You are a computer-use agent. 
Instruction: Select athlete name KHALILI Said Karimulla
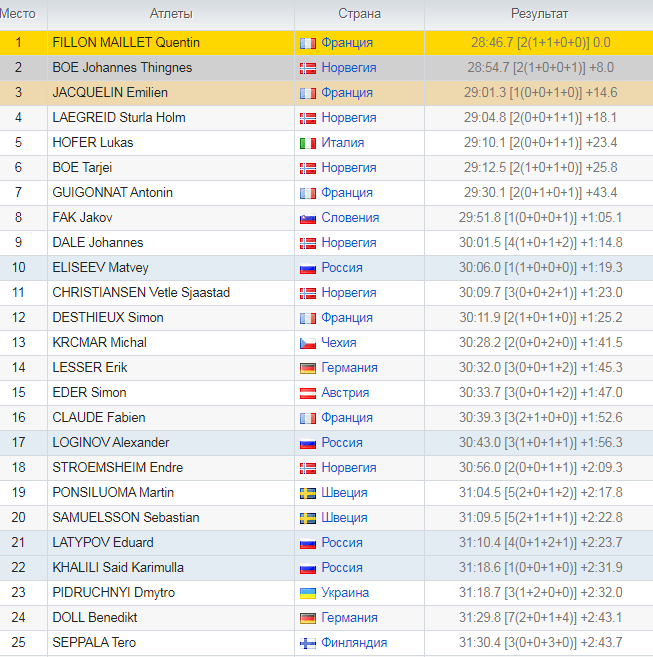click(118, 567)
